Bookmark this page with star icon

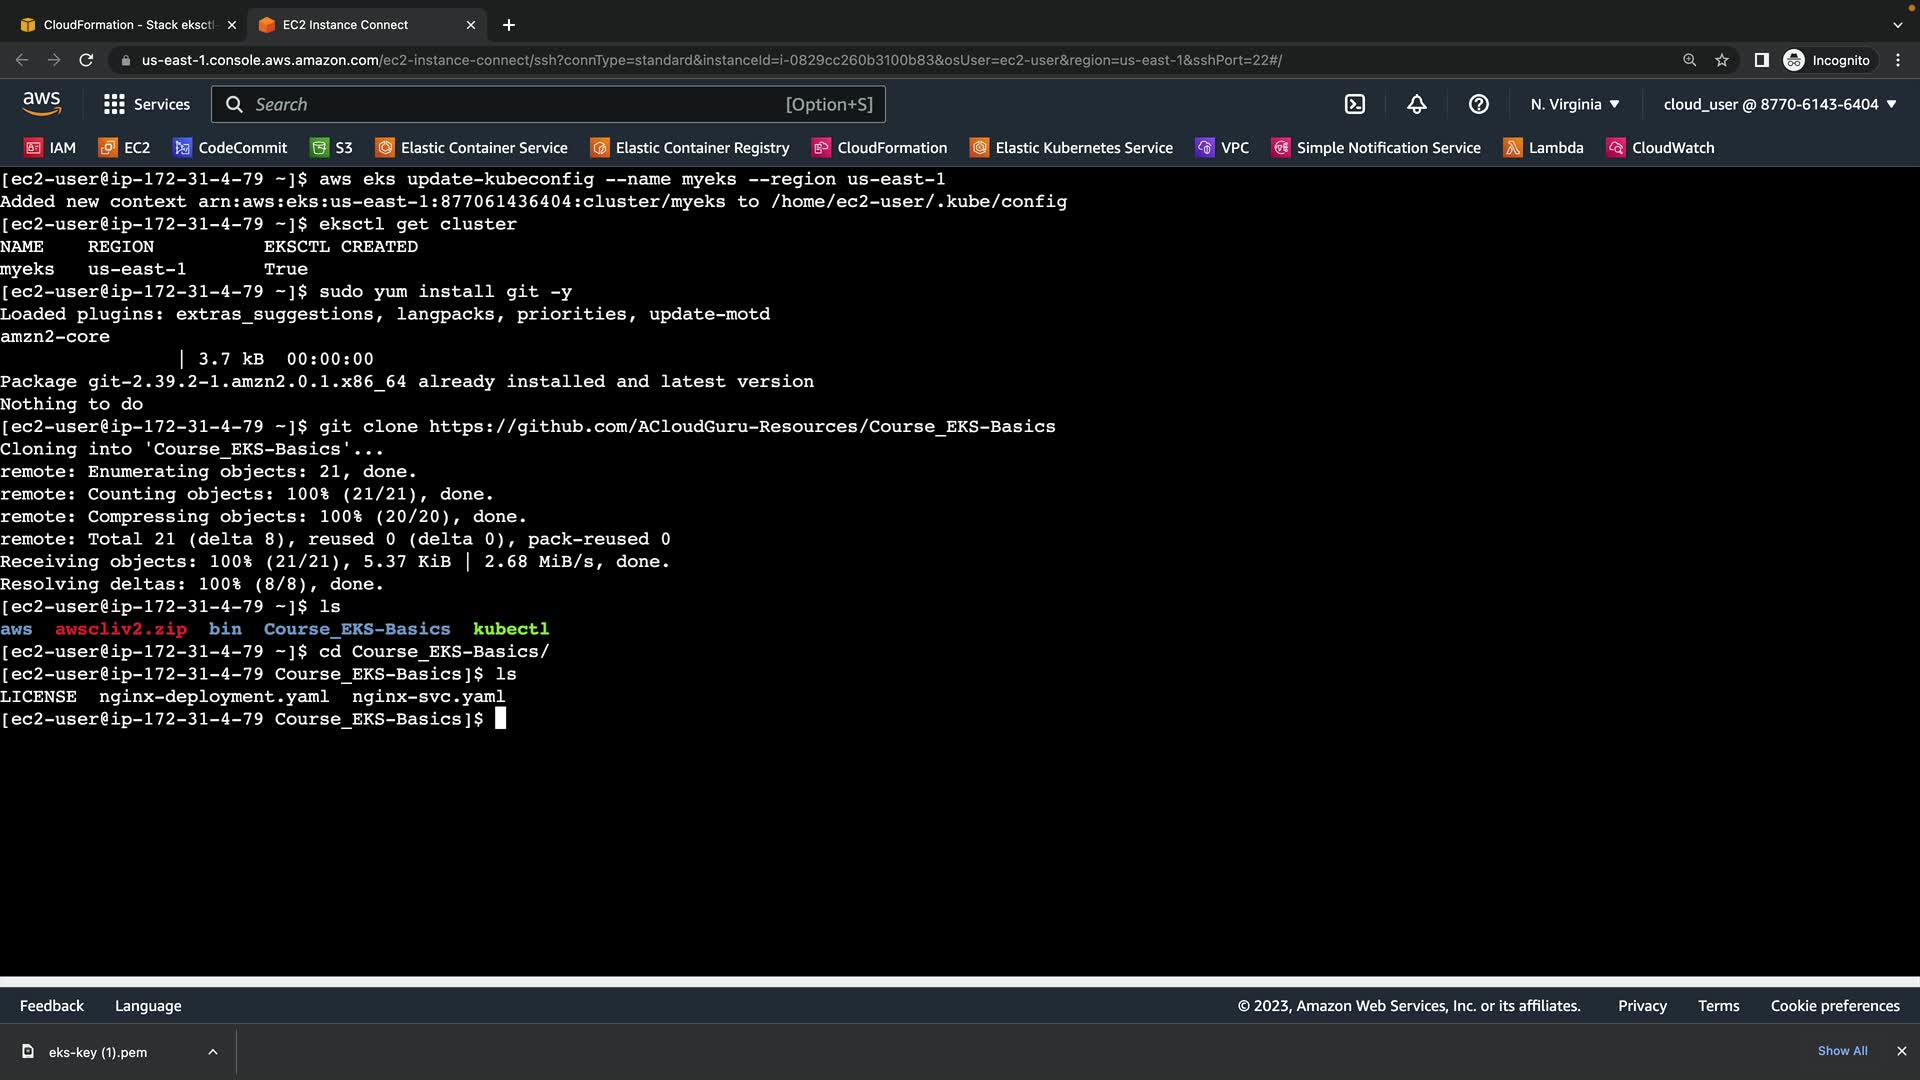[1722, 60]
